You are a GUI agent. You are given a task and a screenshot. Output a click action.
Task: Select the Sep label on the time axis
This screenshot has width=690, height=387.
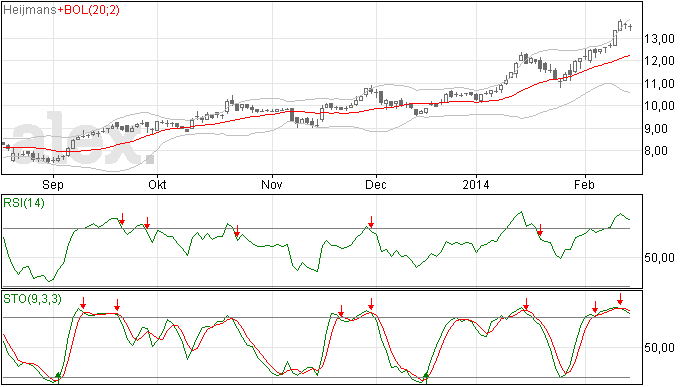53,184
